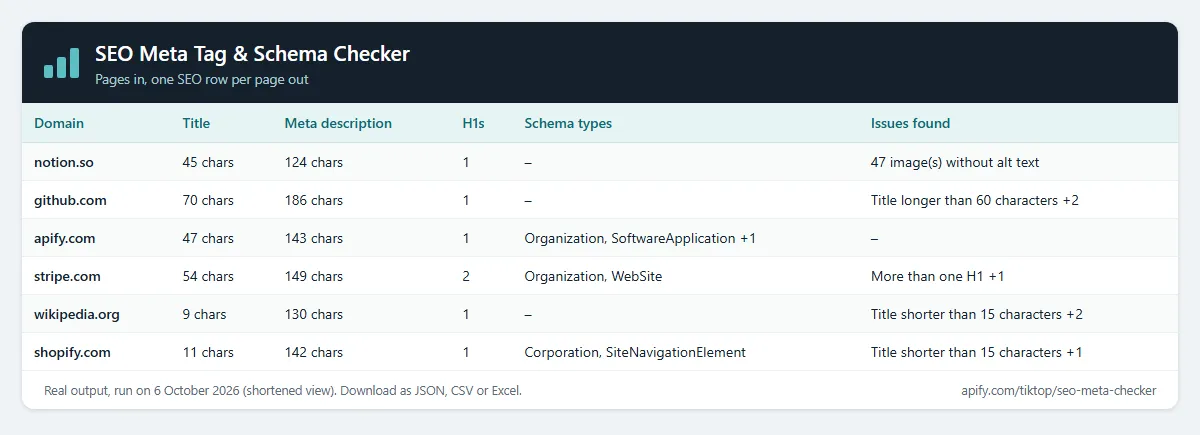This screenshot has height=435, width=1200.
Task: Click shopify.com's 'Title shorter than 15 characters +1' issue
Action: coord(976,352)
